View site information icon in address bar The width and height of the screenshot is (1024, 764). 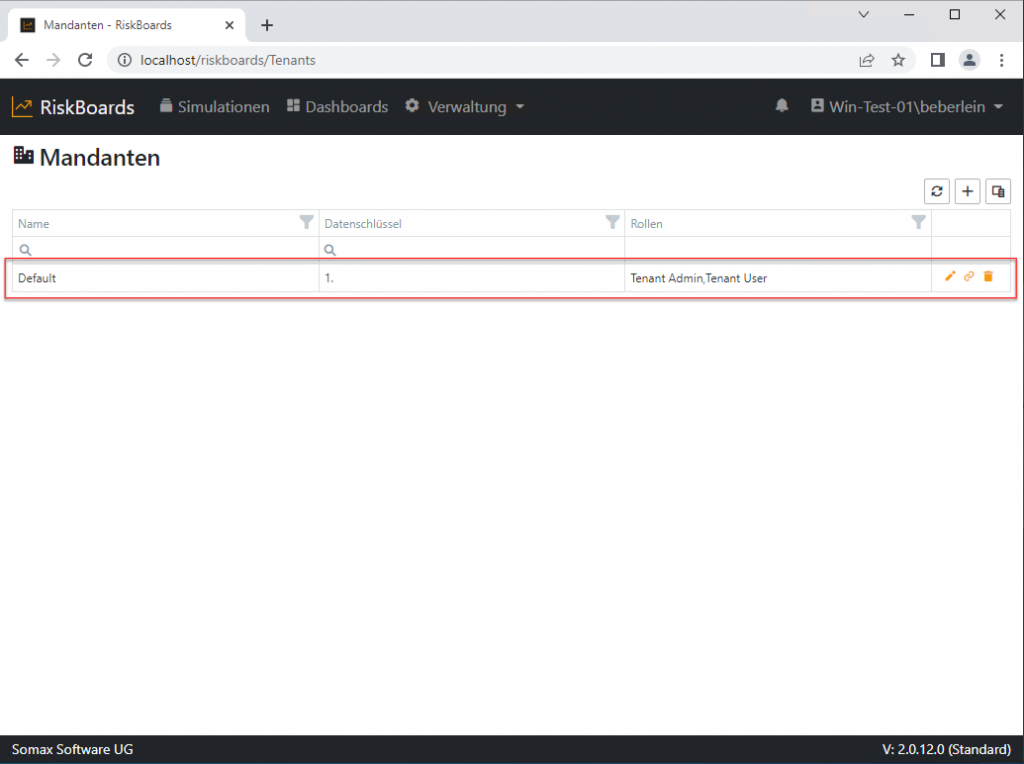124,60
